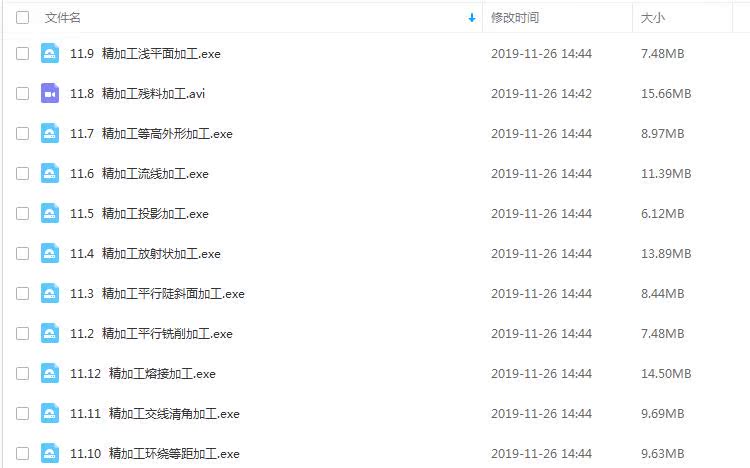
Task: Sort by the 大小 column header
Action: 652,18
